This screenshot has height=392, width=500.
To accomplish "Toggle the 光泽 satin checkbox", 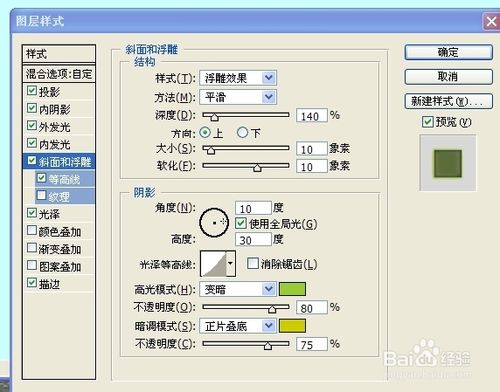I will click(x=32, y=213).
